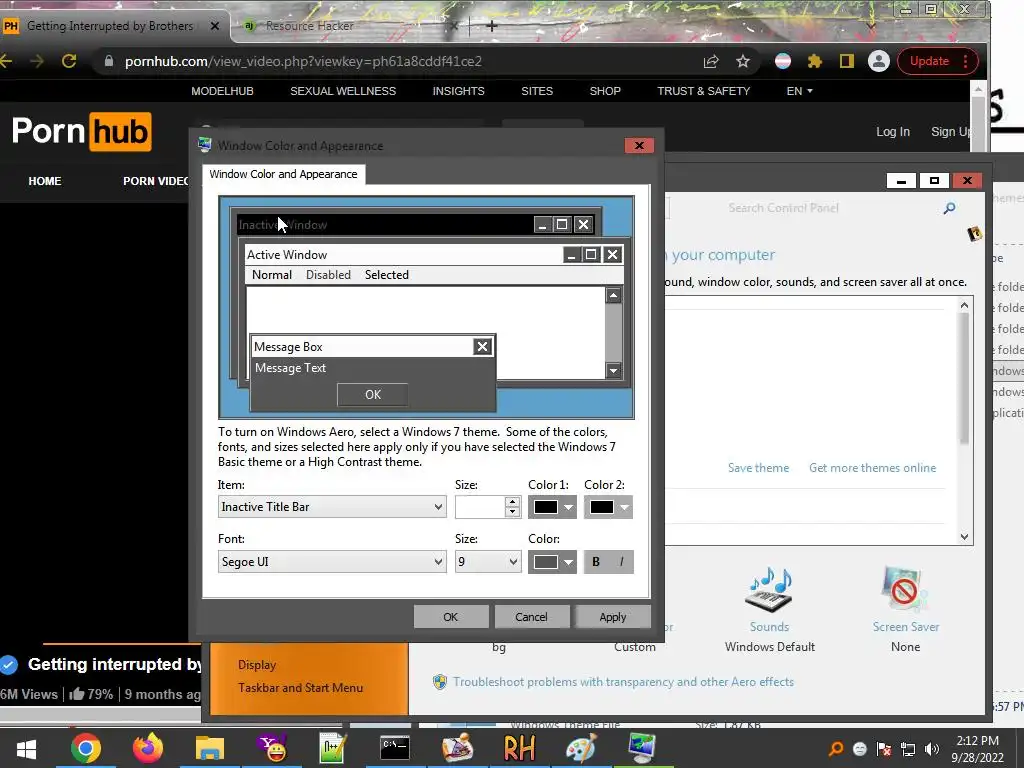Open the Item dropdown showing Inactive Title Bar

pos(332,507)
